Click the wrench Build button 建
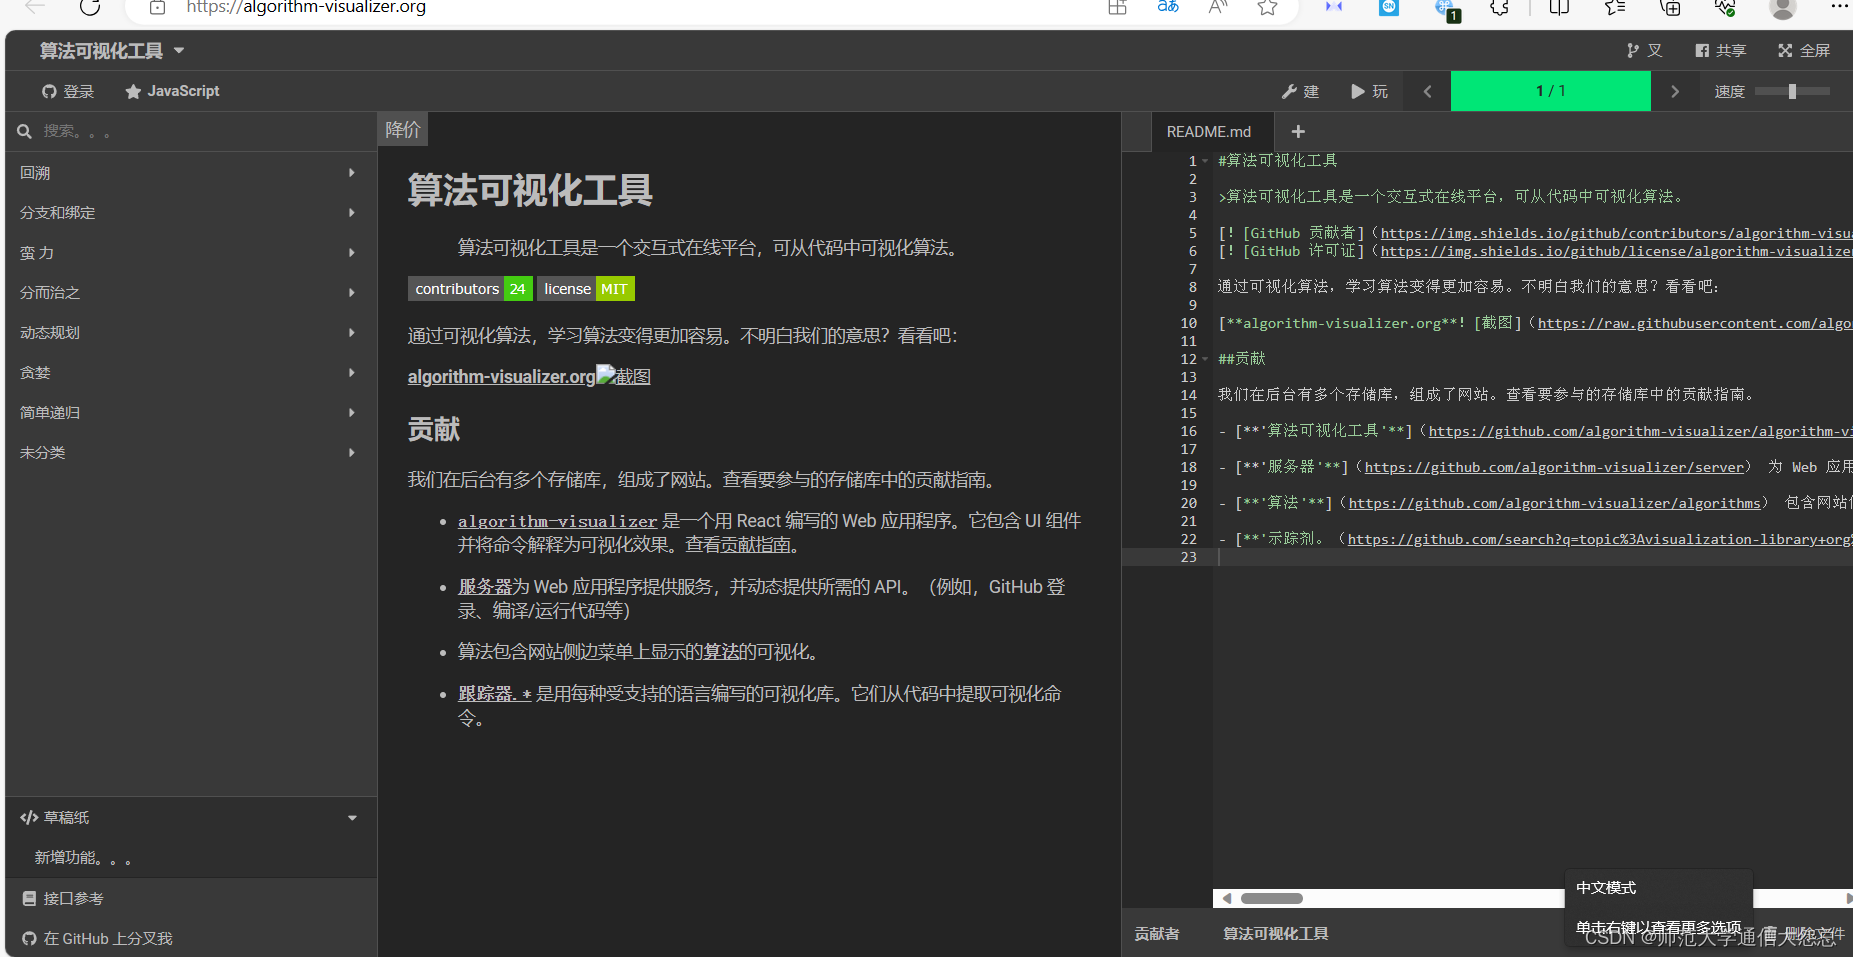The width and height of the screenshot is (1853, 957). [1300, 91]
